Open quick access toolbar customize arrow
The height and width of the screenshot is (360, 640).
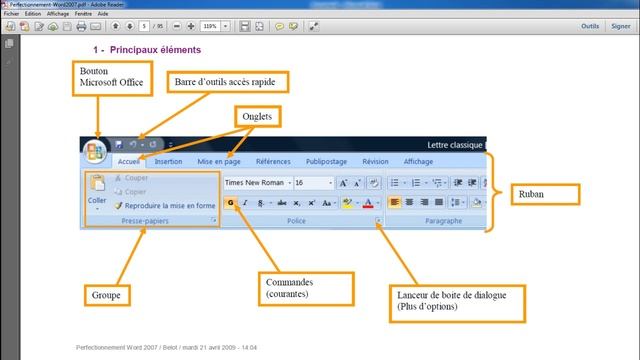(171, 144)
